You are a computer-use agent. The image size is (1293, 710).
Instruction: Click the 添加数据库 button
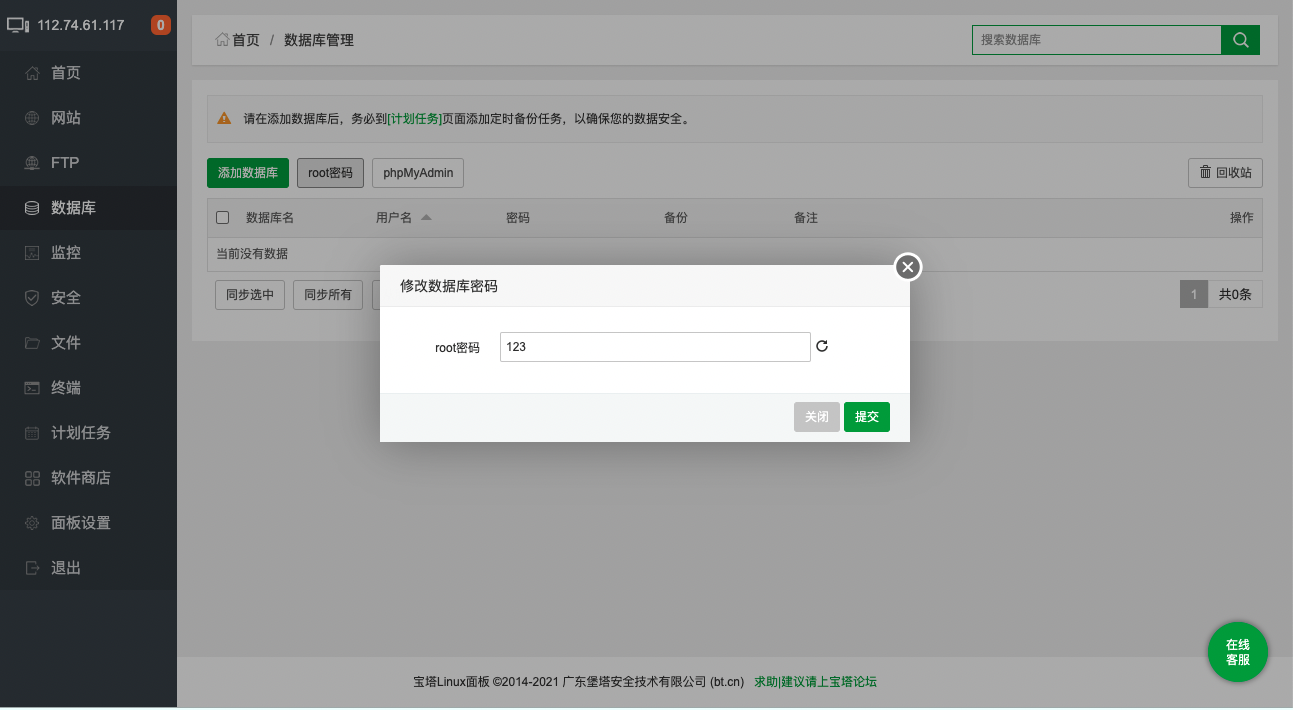[x=248, y=173]
